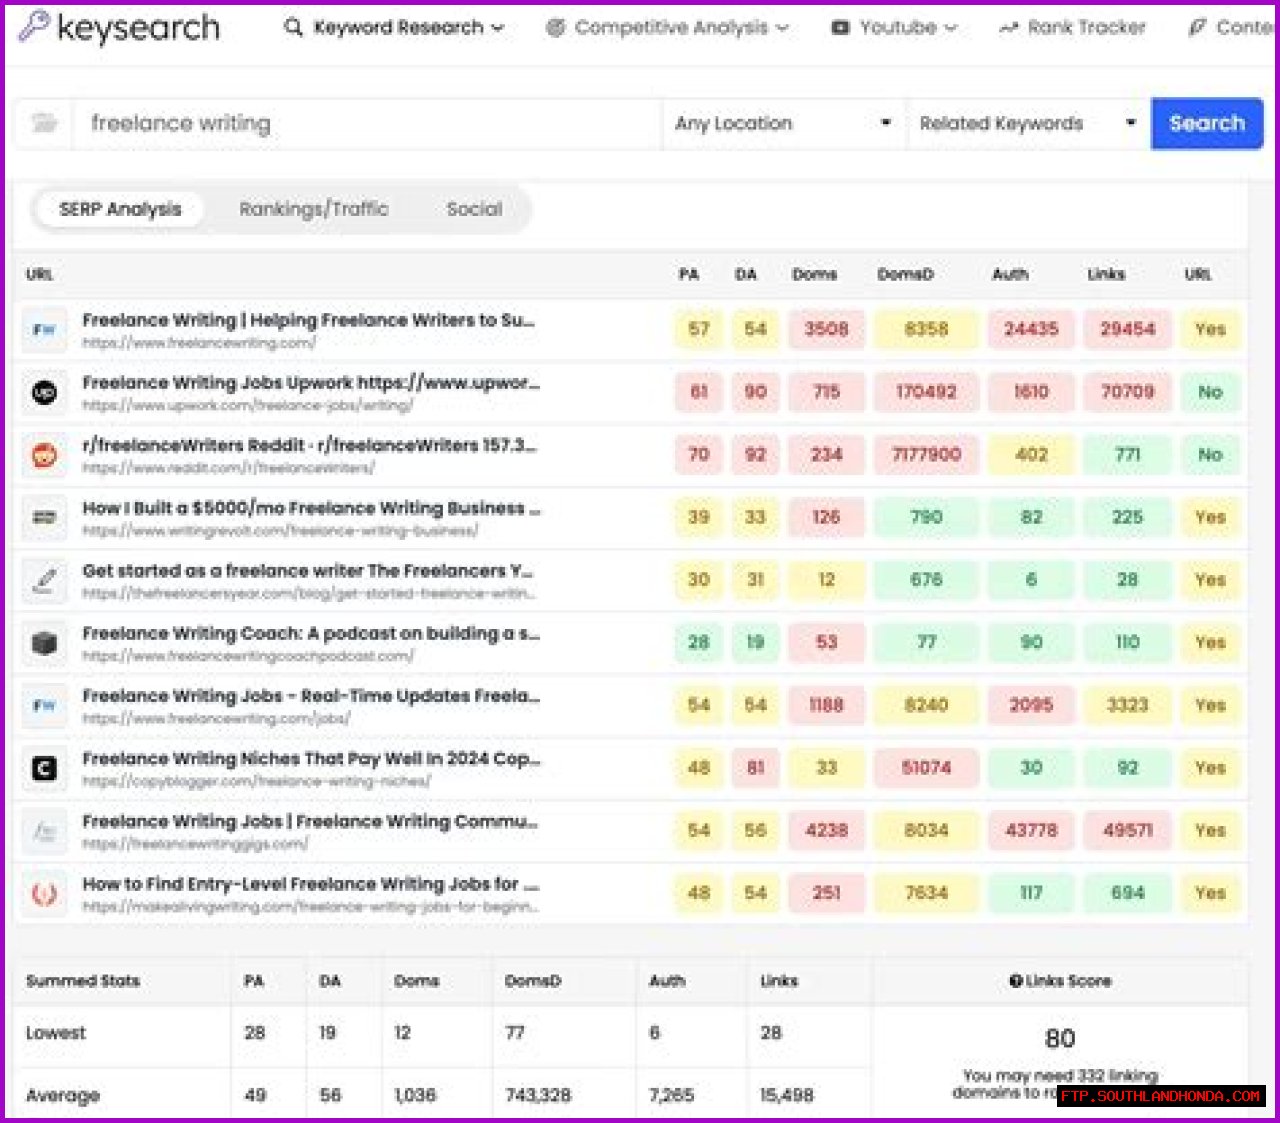
Task: Switch to the Rankings/Traffic tab
Action: 313,209
